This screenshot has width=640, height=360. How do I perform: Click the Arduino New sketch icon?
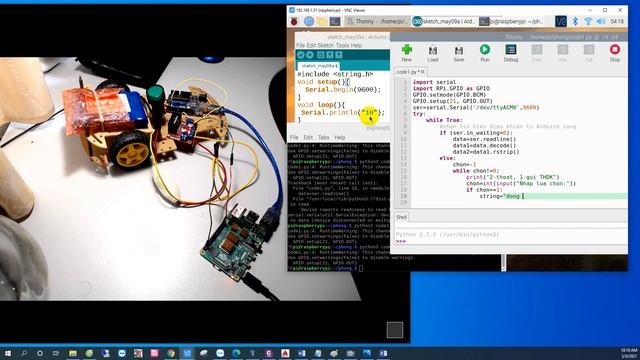pyautogui.click(x=320, y=55)
